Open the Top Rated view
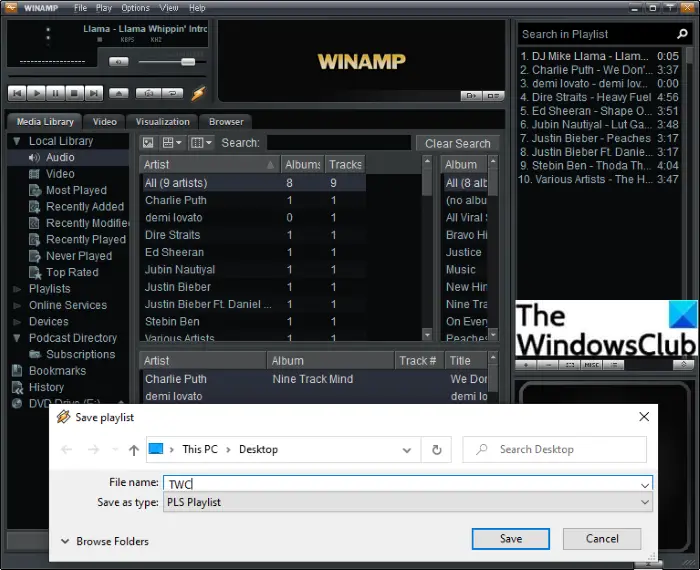The width and height of the screenshot is (700, 570). pos(72,272)
